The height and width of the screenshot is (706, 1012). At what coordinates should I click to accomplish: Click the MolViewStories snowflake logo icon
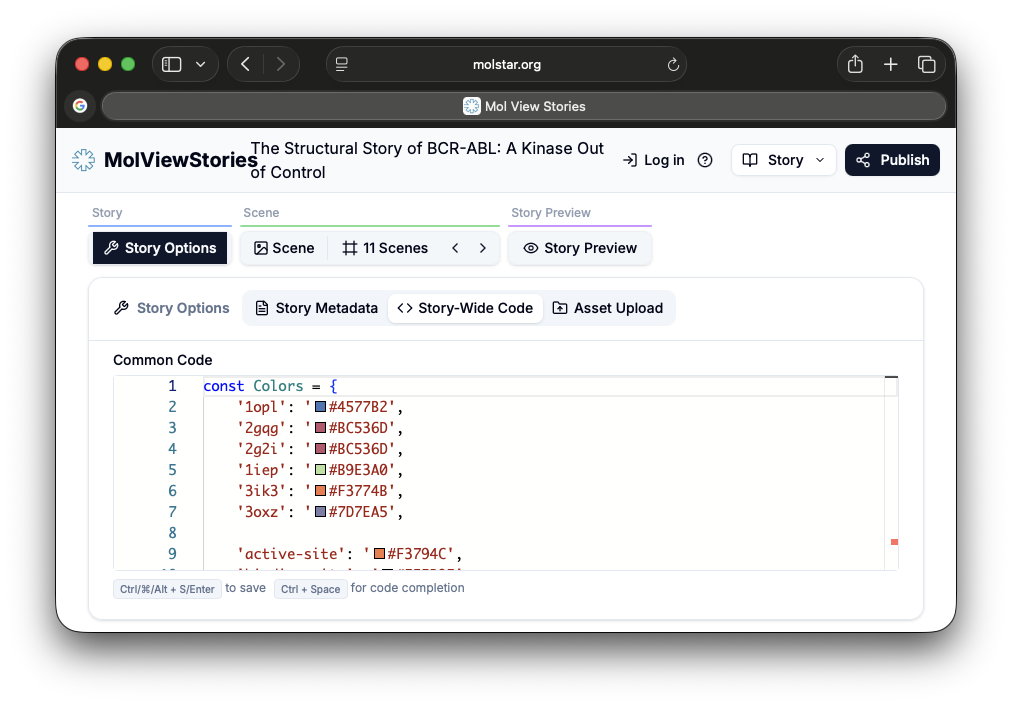point(83,160)
